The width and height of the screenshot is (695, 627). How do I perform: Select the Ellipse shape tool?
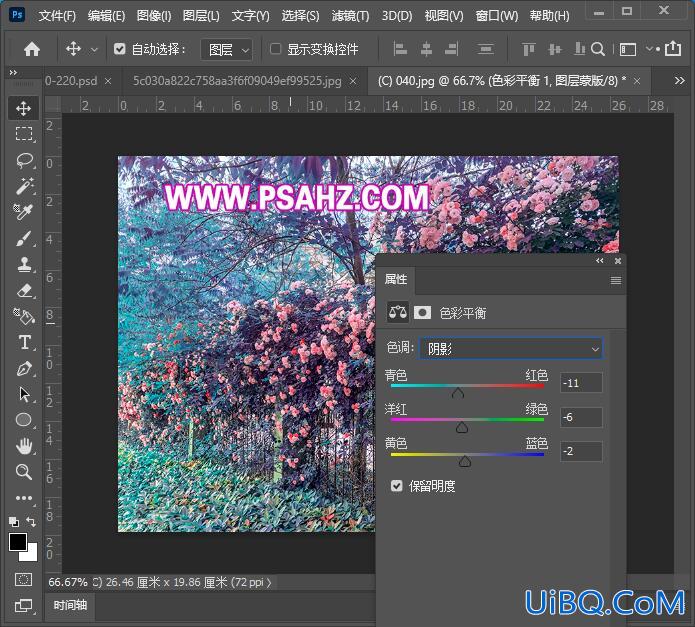click(24, 420)
